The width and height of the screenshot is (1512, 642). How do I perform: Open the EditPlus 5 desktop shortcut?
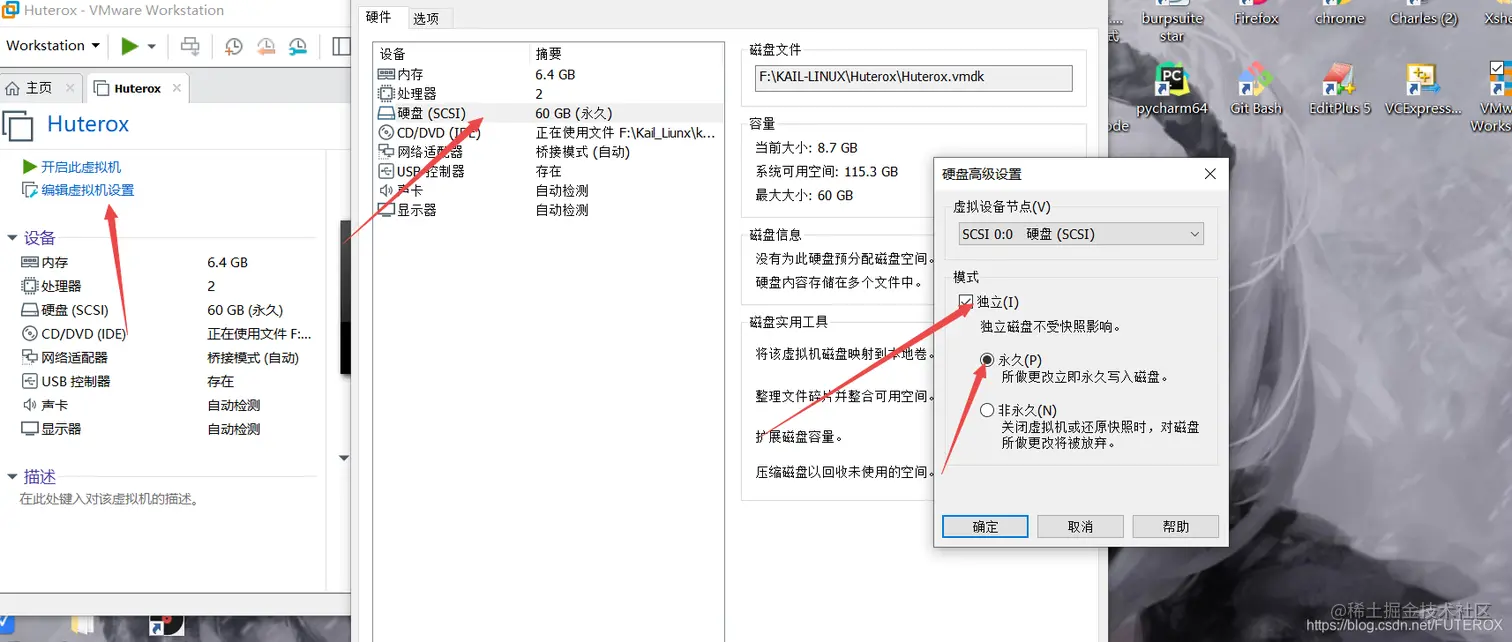1340,90
